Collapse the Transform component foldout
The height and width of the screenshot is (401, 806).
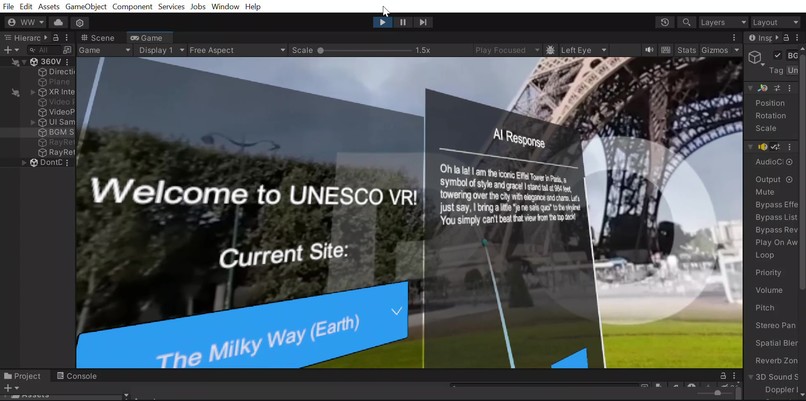click(x=751, y=88)
